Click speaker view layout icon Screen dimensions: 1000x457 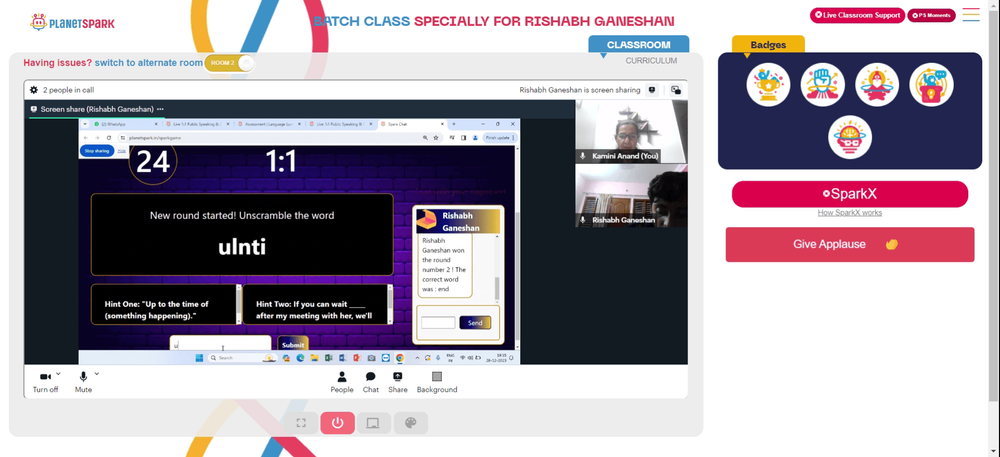tap(652, 90)
